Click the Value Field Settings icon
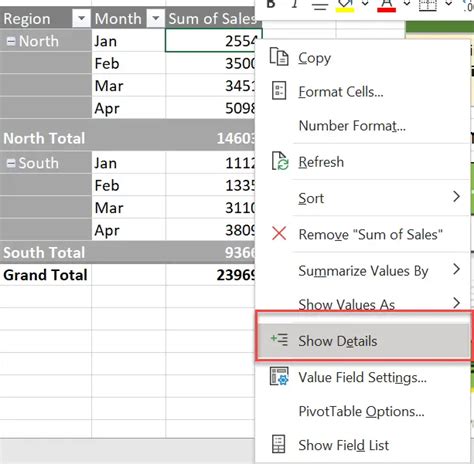The width and height of the screenshot is (474, 464). tap(279, 376)
